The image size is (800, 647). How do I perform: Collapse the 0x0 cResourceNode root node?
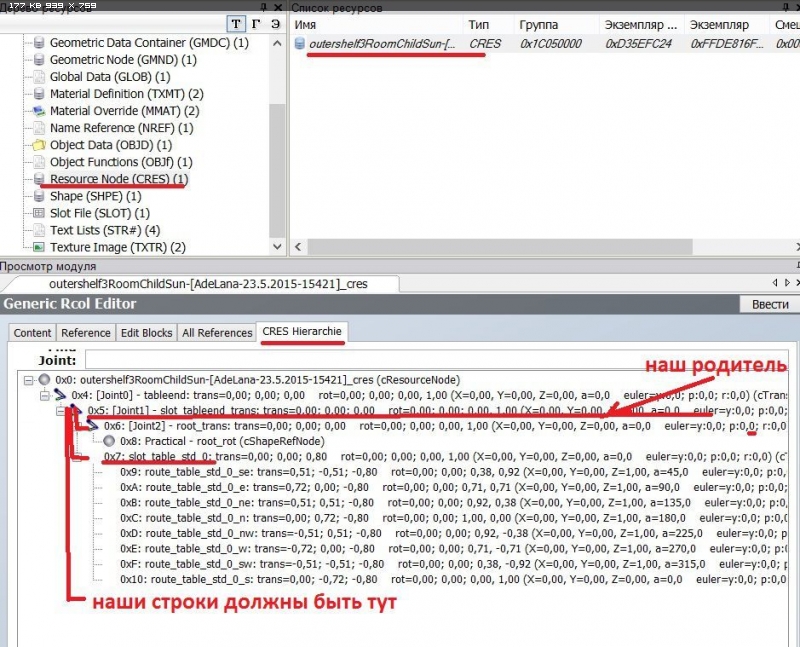[x=27, y=381]
